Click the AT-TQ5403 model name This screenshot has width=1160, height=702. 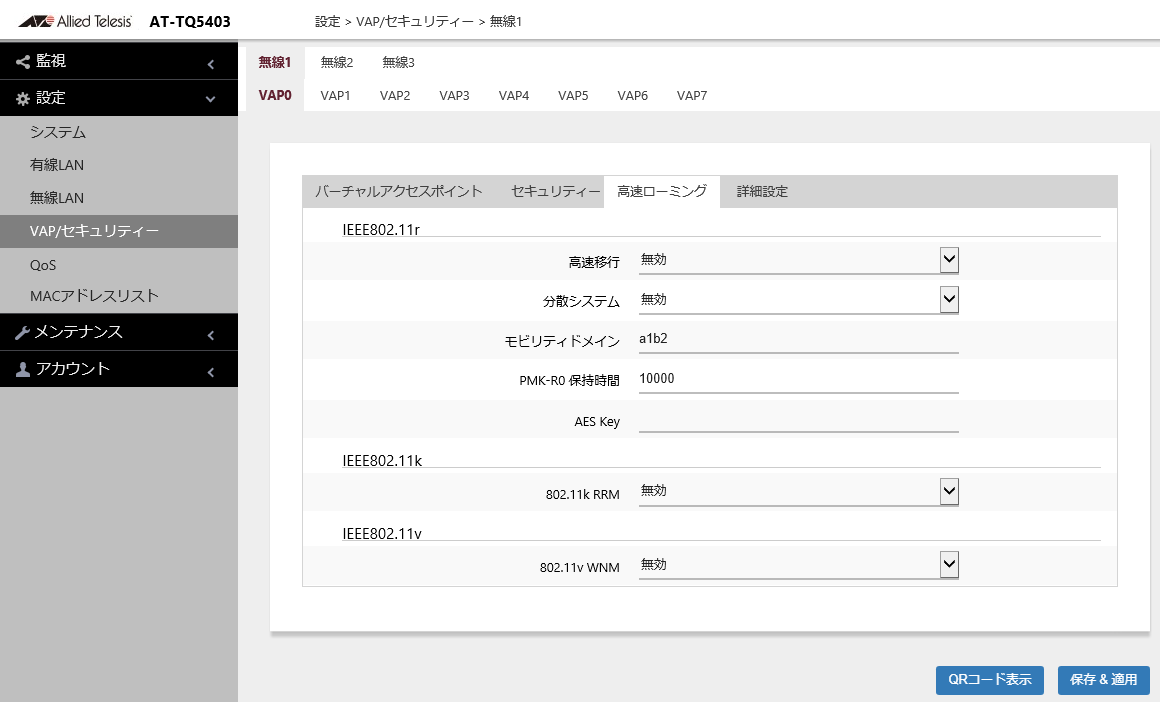tap(190, 22)
